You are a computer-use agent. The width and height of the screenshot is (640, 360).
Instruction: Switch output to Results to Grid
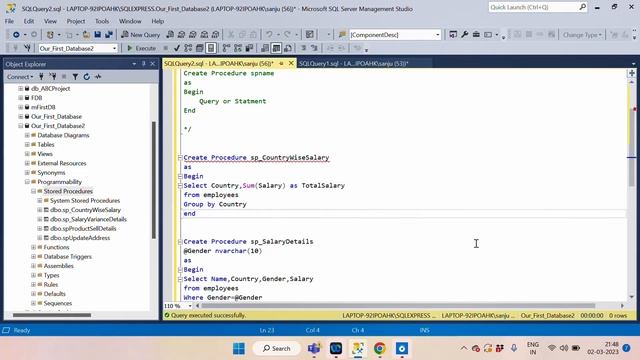coord(276,48)
